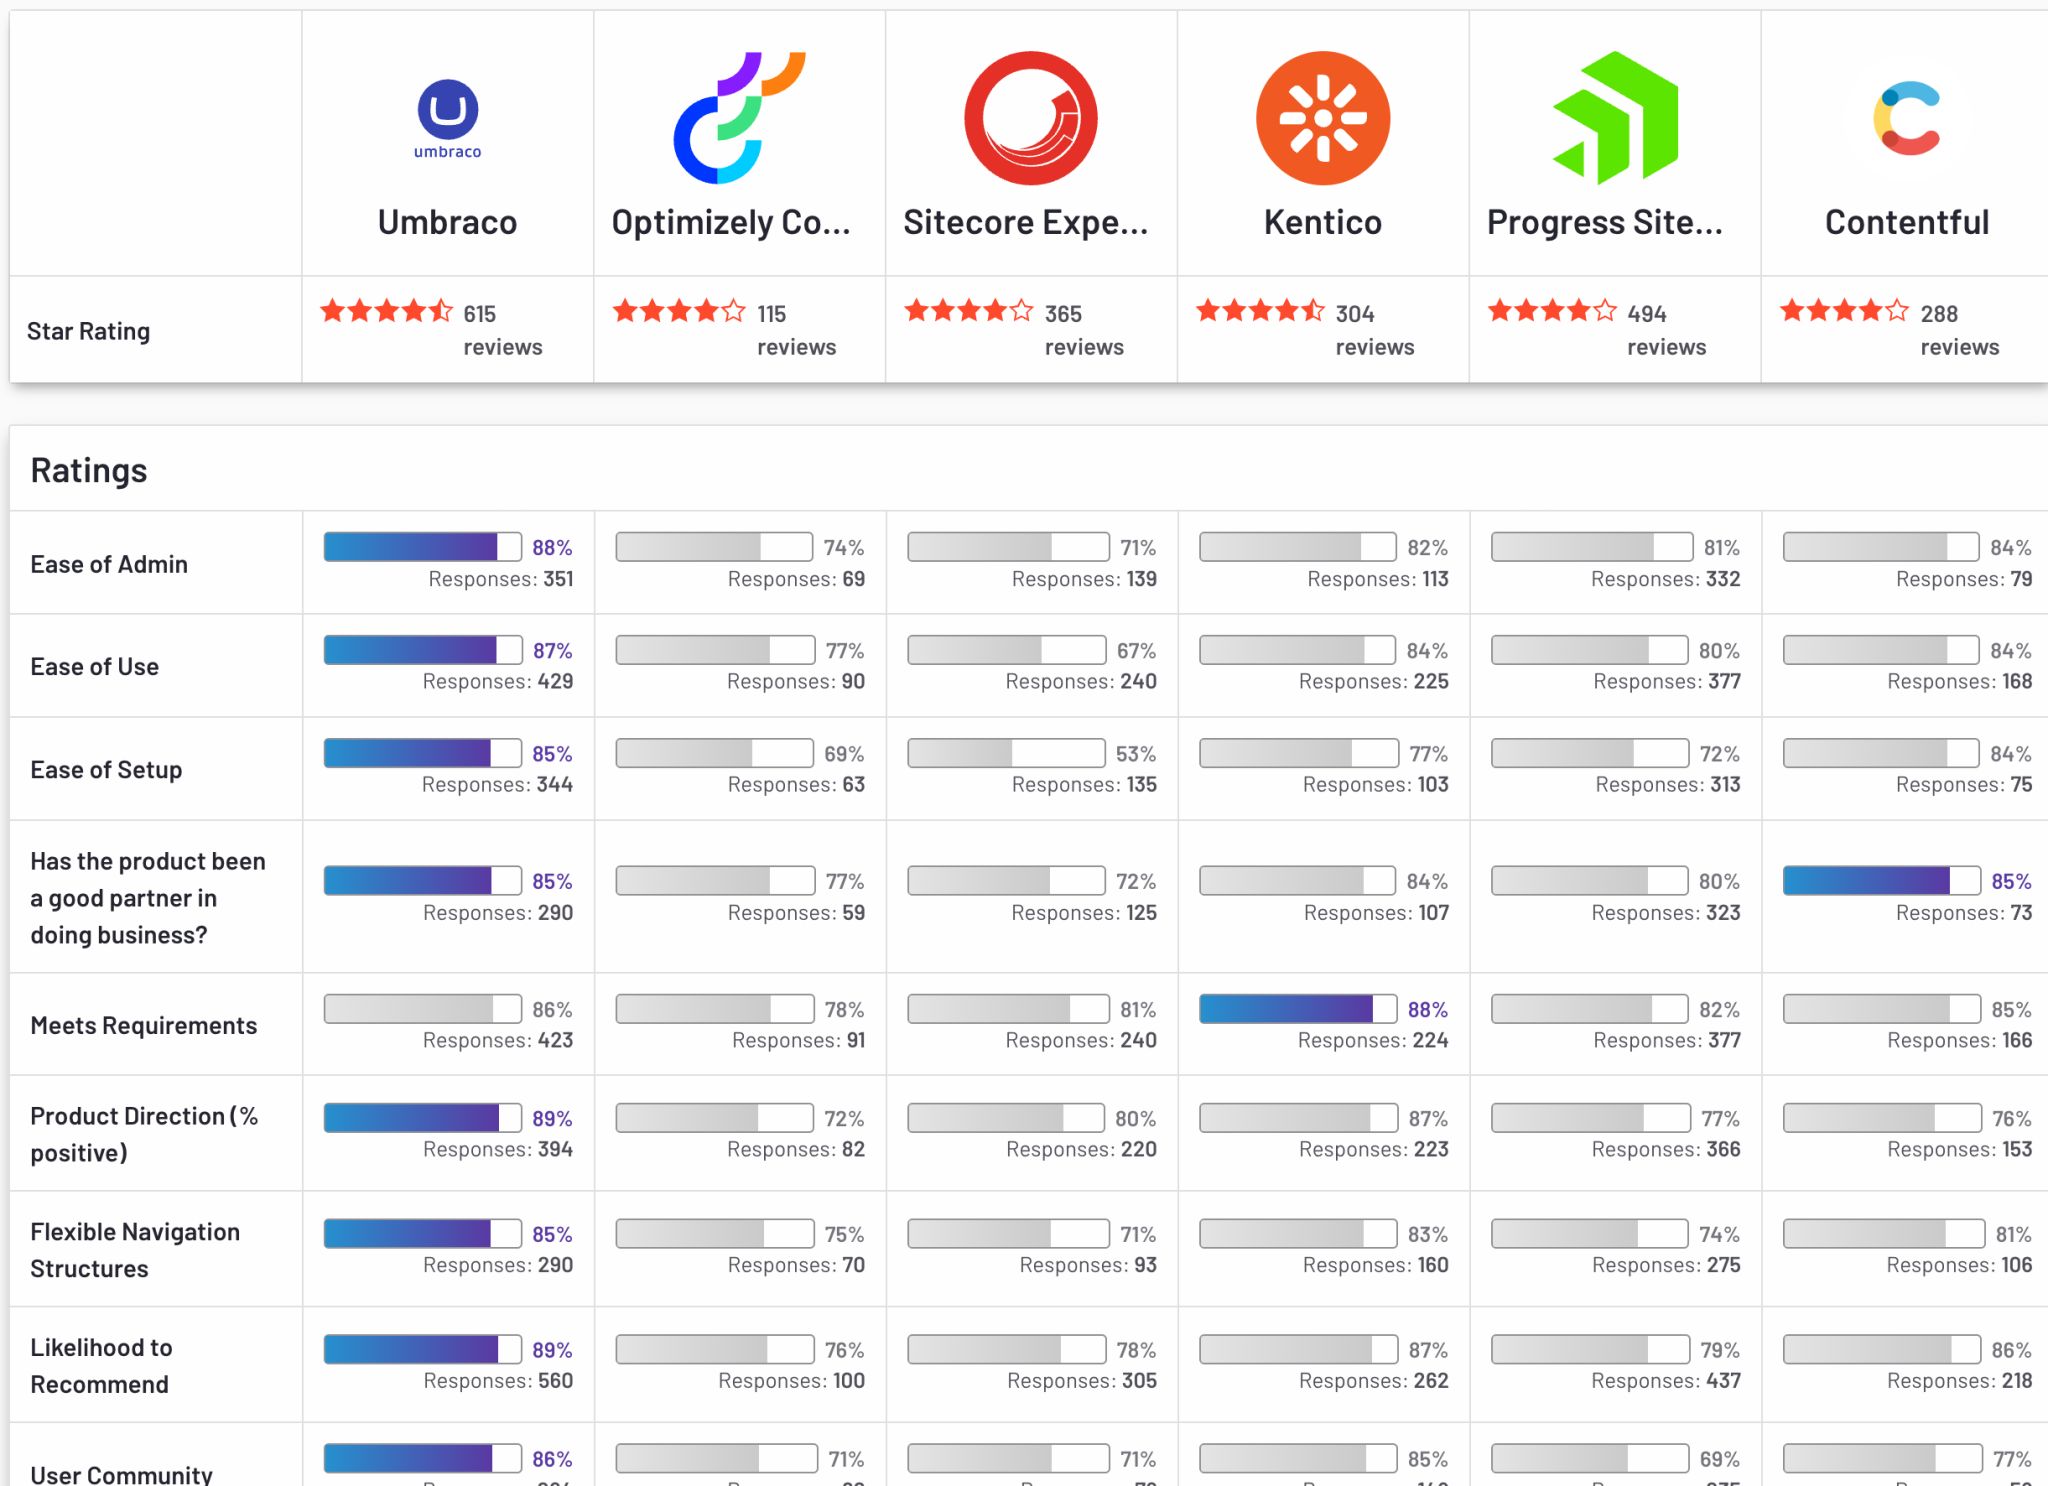Click Contentful's 85% good partner bar
The width and height of the screenshot is (2048, 1486).
pyautogui.click(x=1882, y=881)
